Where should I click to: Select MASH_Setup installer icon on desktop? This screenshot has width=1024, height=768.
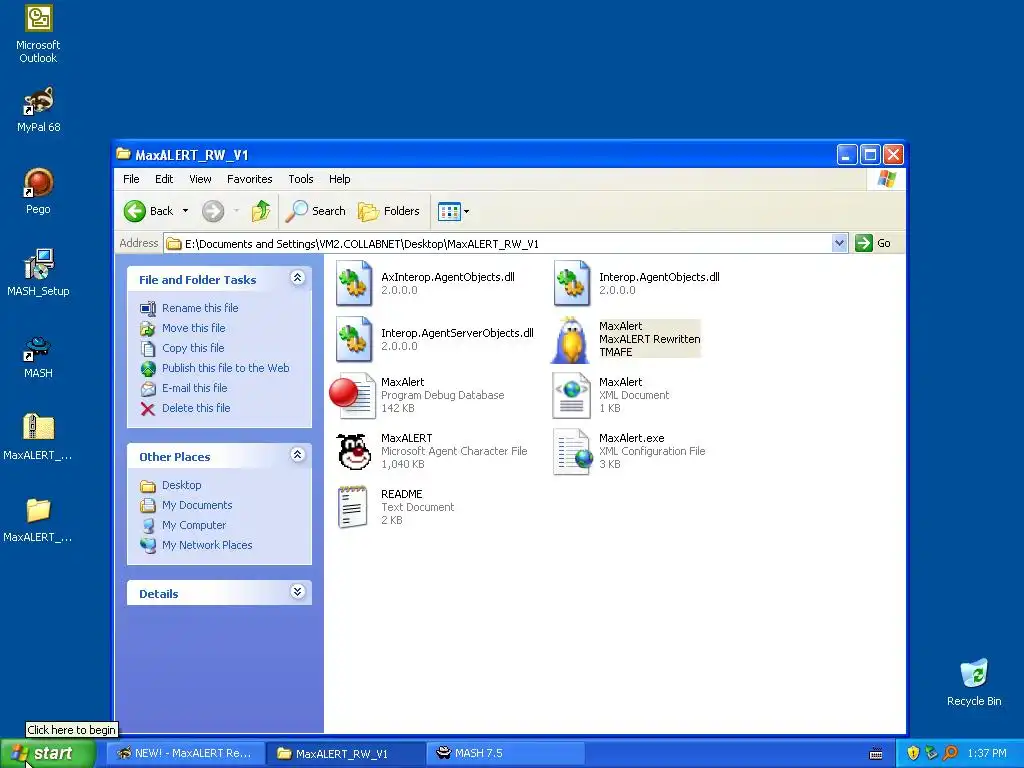(x=39, y=264)
